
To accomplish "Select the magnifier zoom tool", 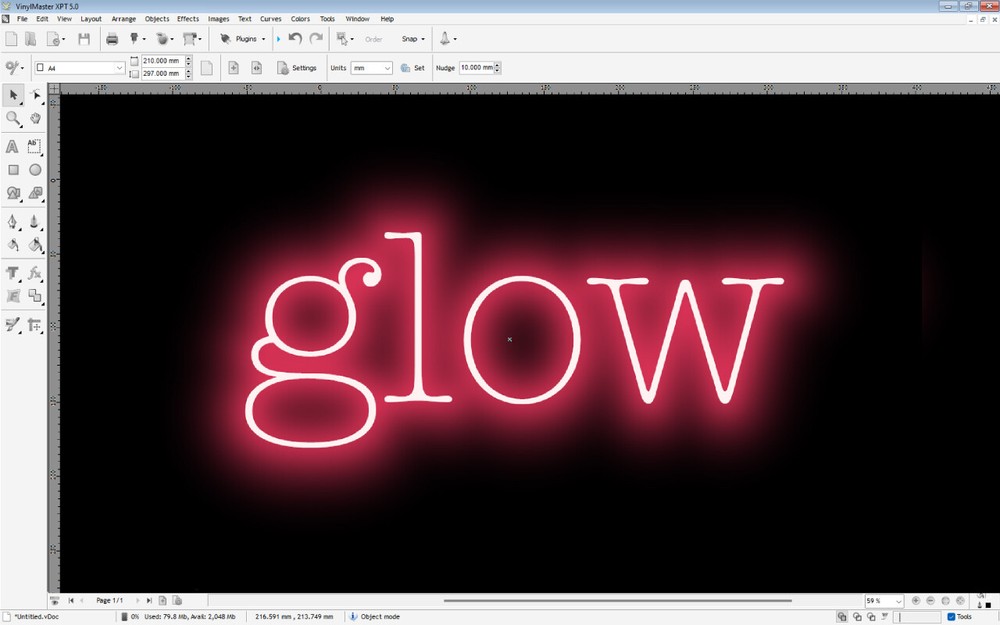I will [13, 118].
